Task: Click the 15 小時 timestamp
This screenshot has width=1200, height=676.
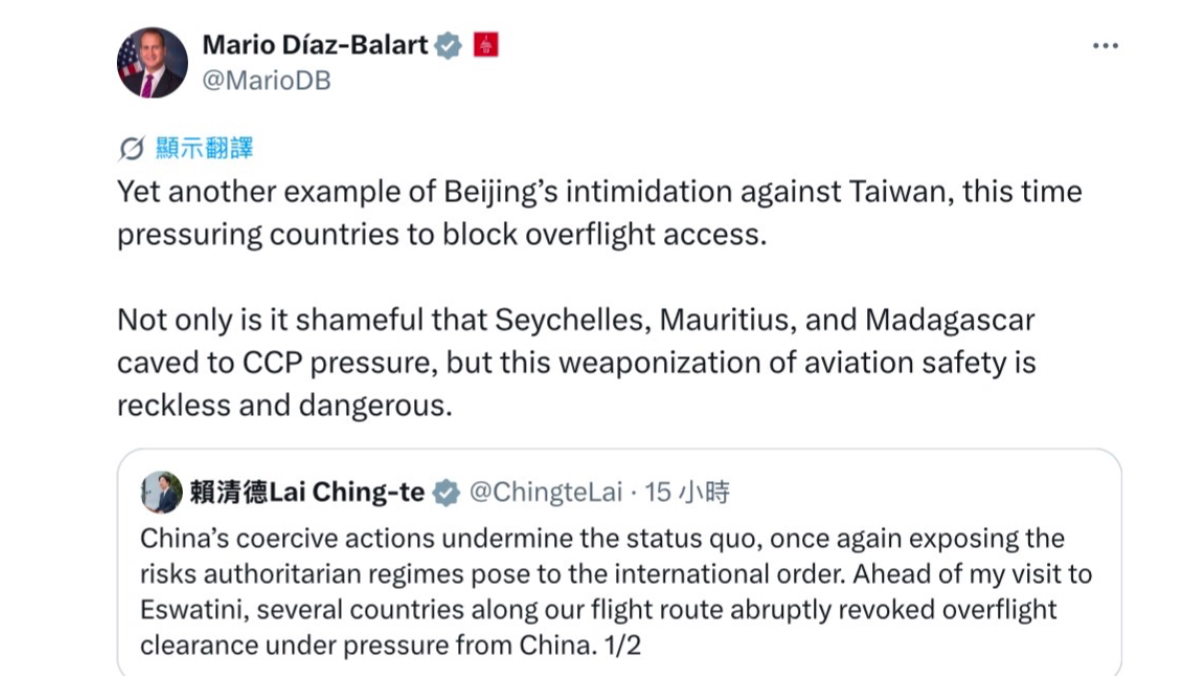Action: 687,492
